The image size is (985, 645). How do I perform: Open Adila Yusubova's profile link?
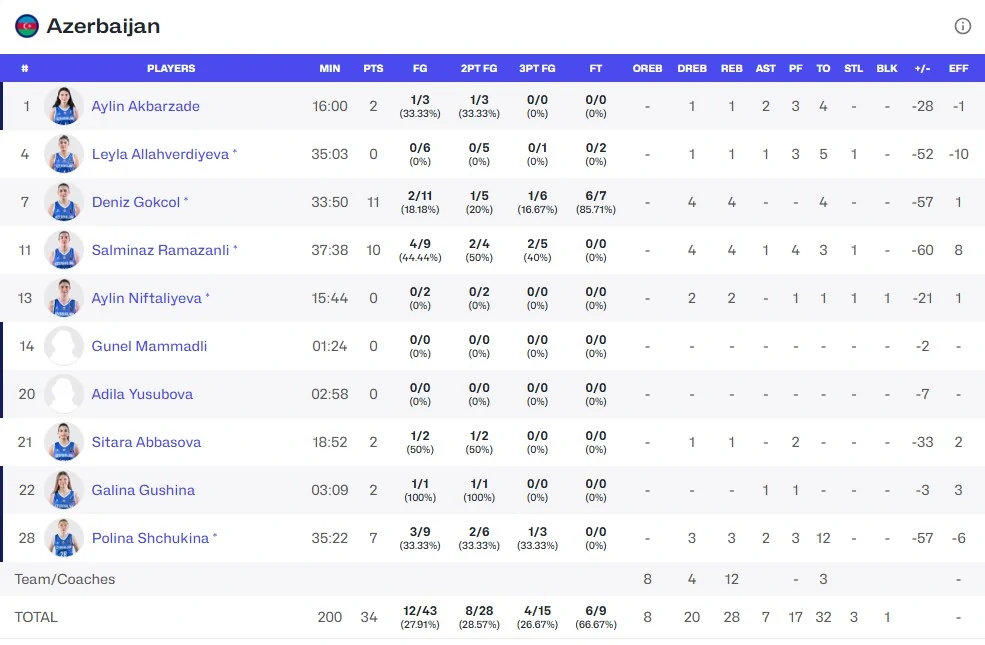pos(142,394)
